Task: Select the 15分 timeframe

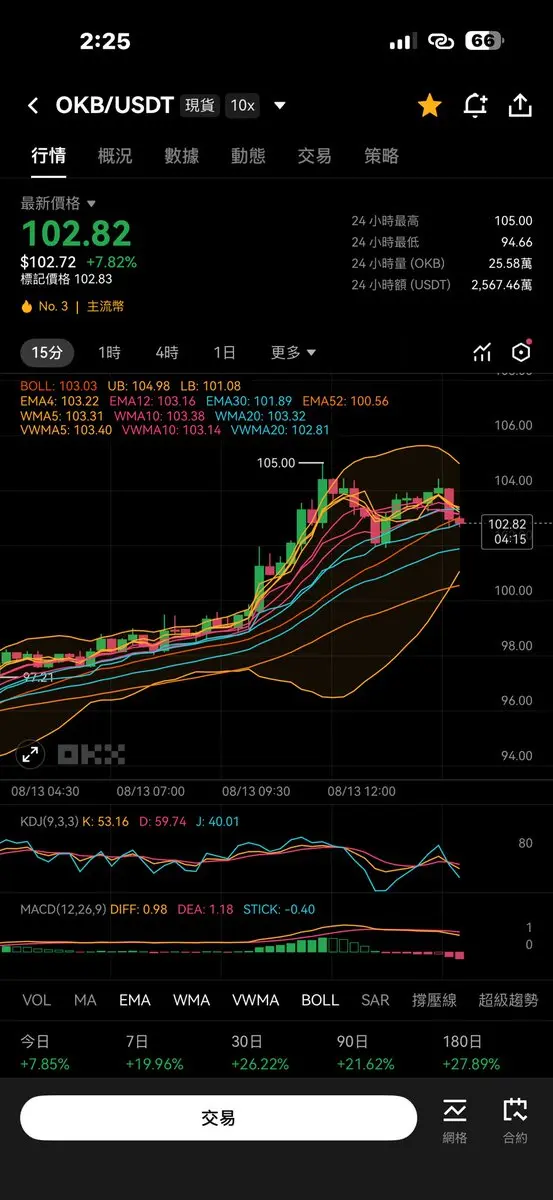Action: pos(47,352)
